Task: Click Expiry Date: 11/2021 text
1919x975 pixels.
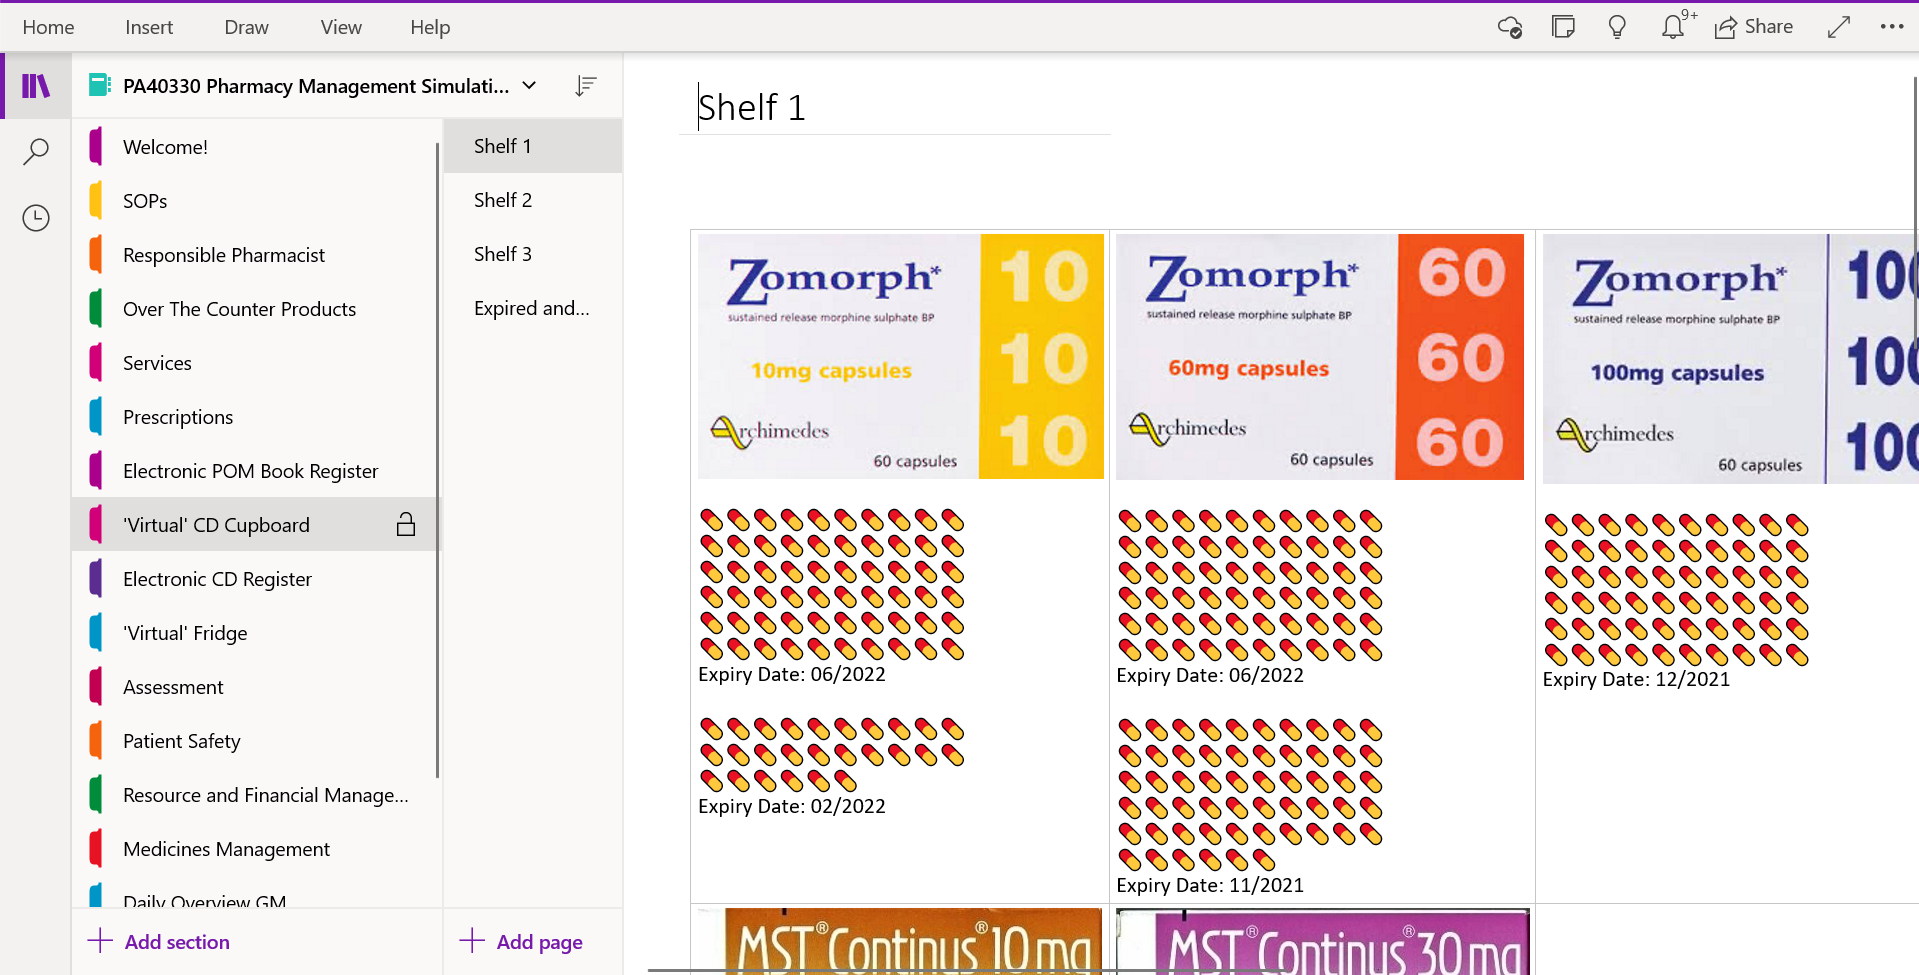Action: 1210,885
